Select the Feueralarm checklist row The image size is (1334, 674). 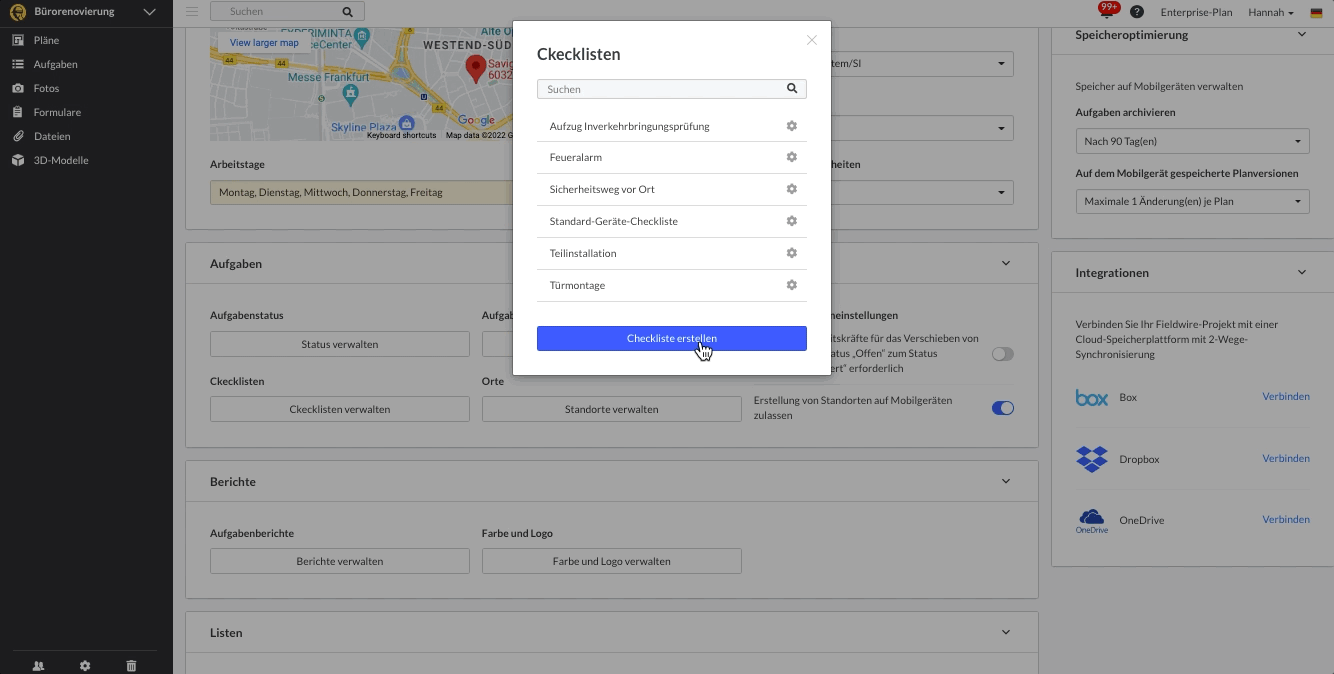click(672, 157)
